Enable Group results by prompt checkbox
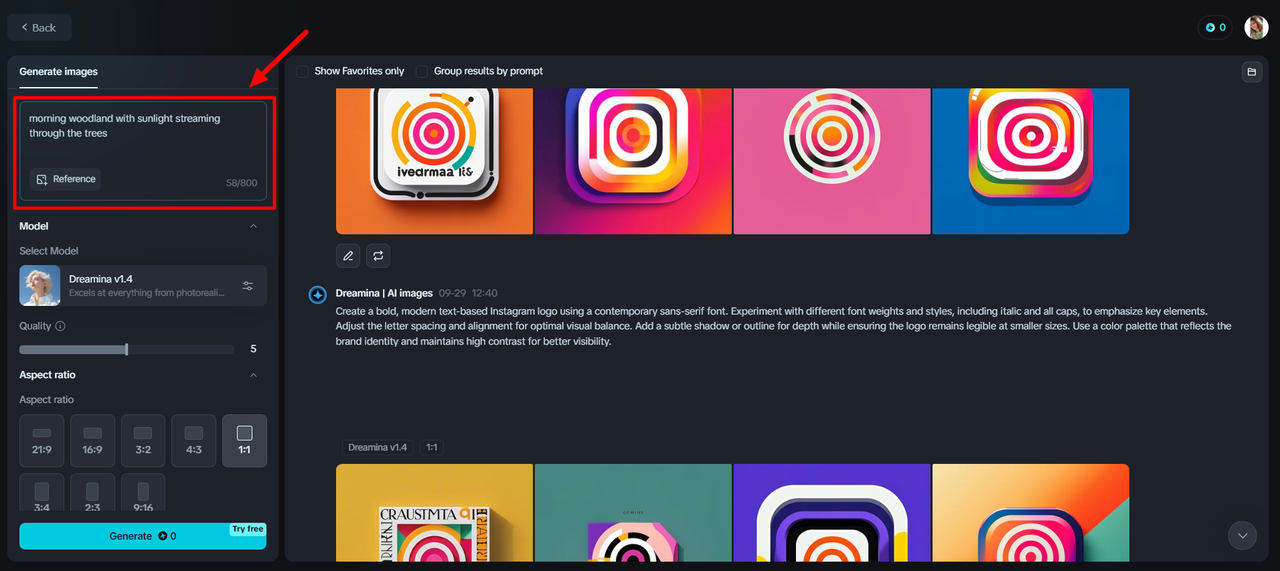Screen dimensions: 1280x571 [x=422, y=71]
